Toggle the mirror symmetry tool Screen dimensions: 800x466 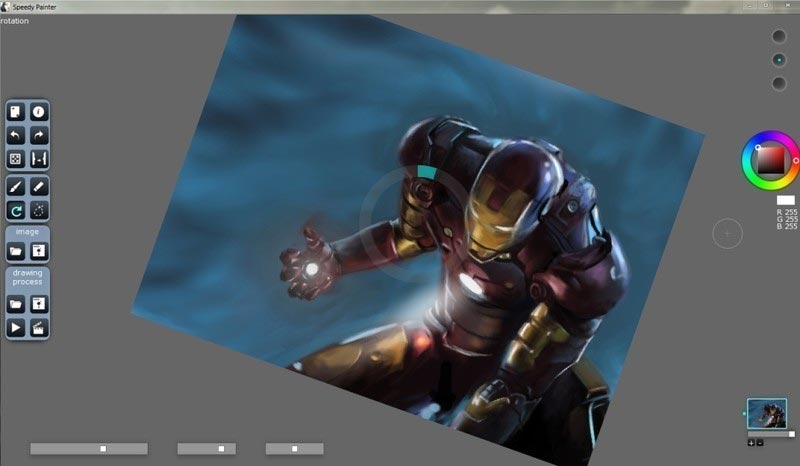tap(39, 159)
